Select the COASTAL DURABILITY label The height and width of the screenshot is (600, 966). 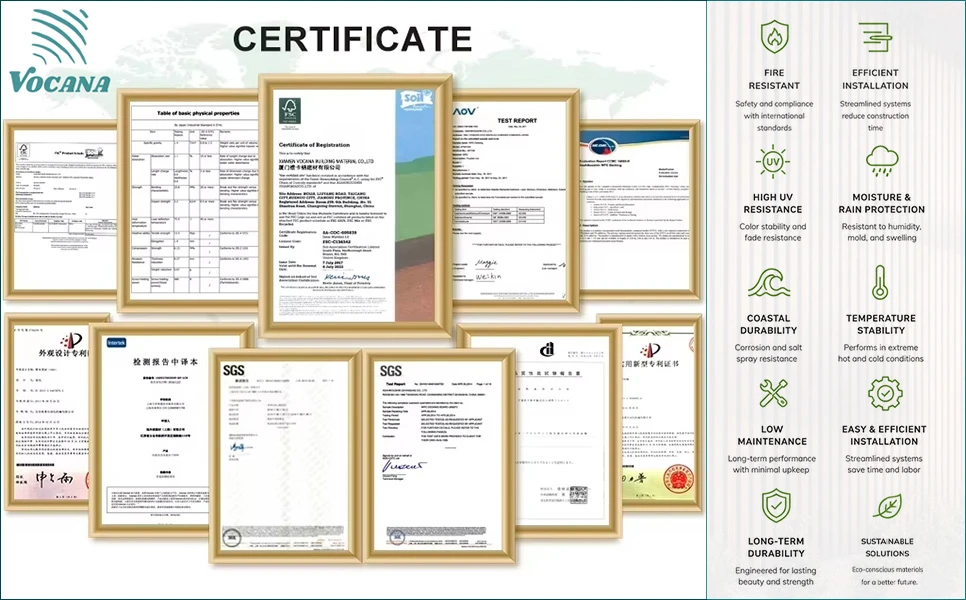[769, 324]
